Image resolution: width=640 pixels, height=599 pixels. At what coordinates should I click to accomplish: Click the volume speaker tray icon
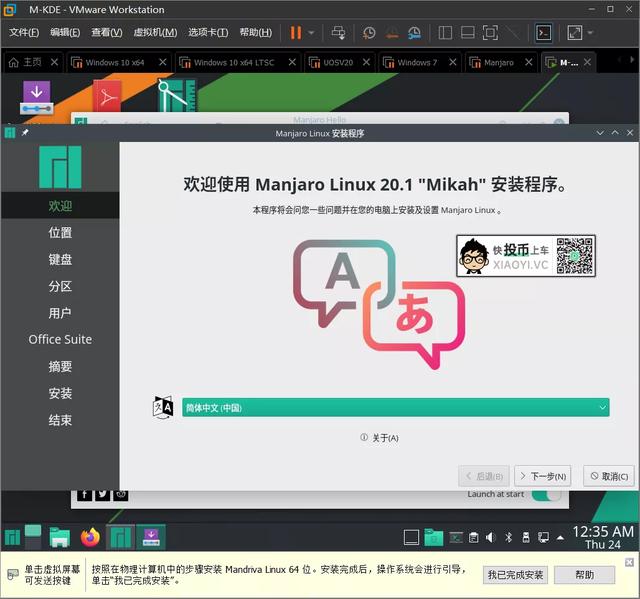pyautogui.click(x=490, y=537)
